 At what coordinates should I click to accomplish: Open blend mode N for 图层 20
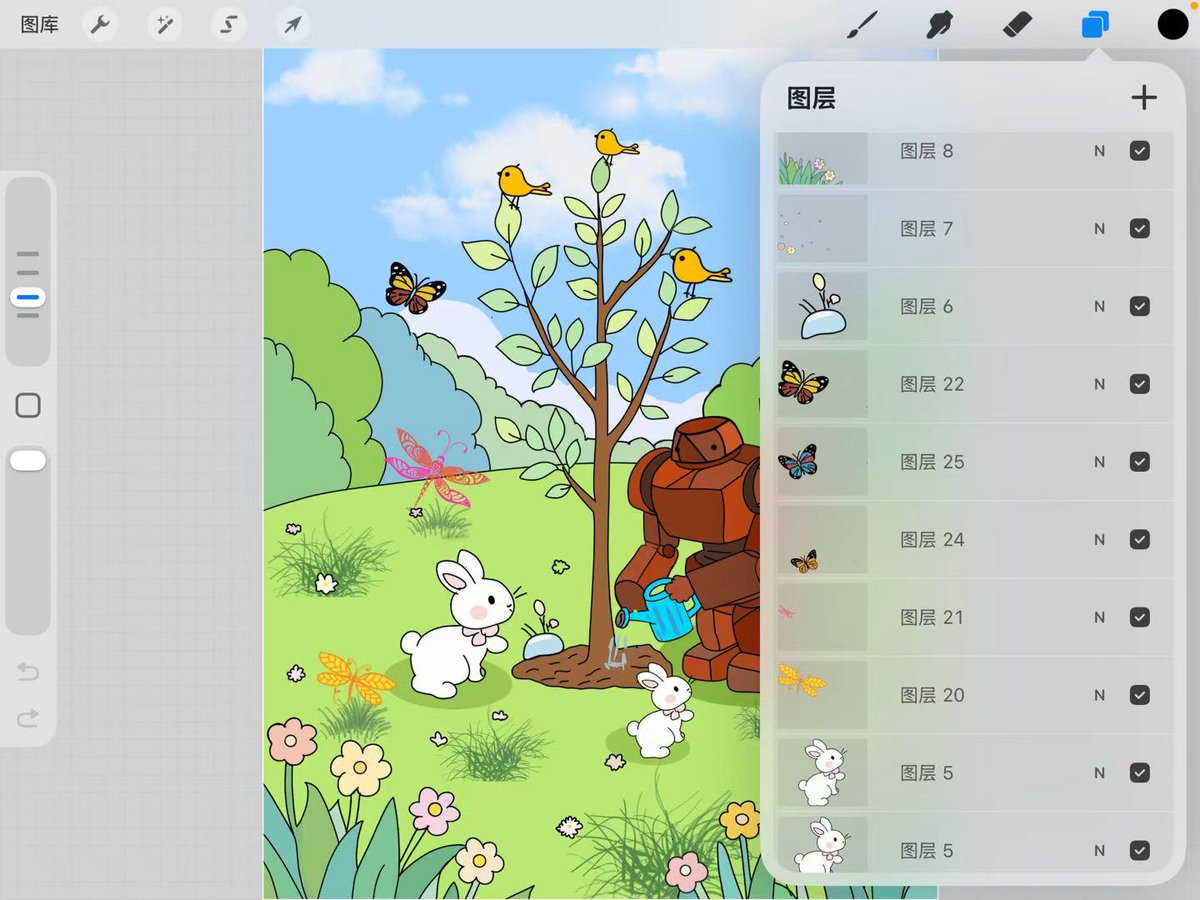pos(1099,695)
